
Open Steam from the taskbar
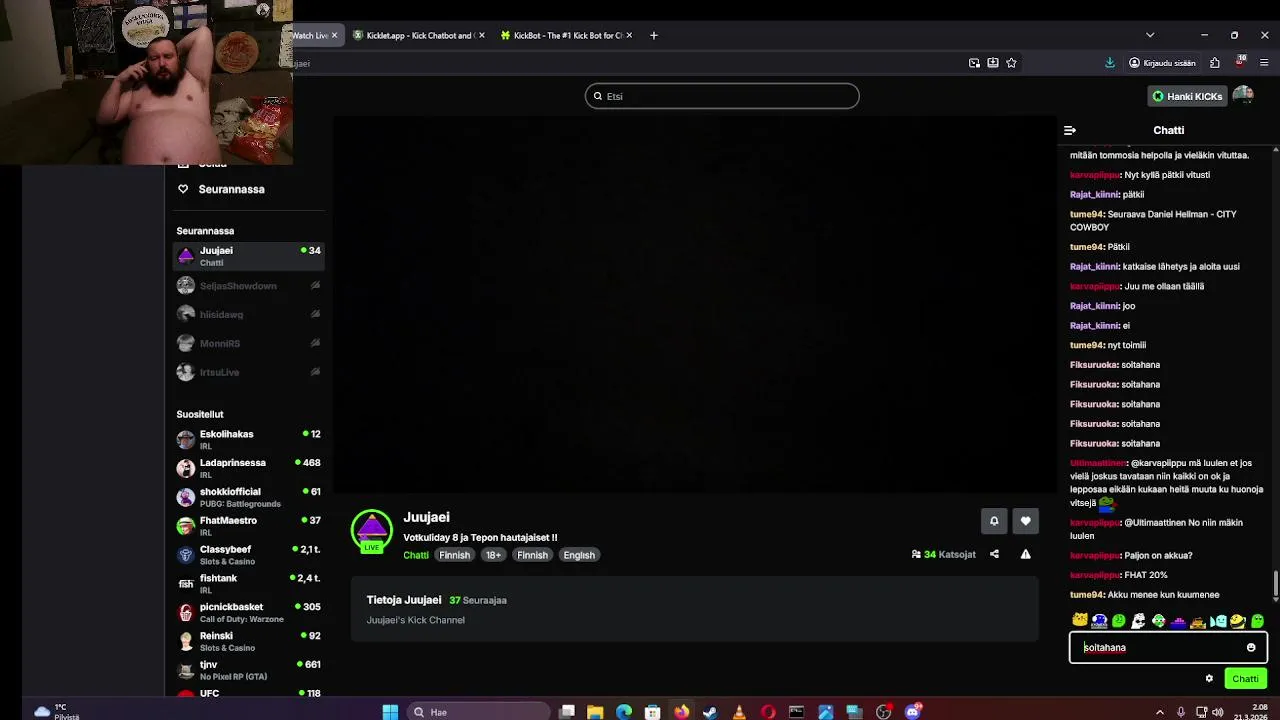coord(710,712)
